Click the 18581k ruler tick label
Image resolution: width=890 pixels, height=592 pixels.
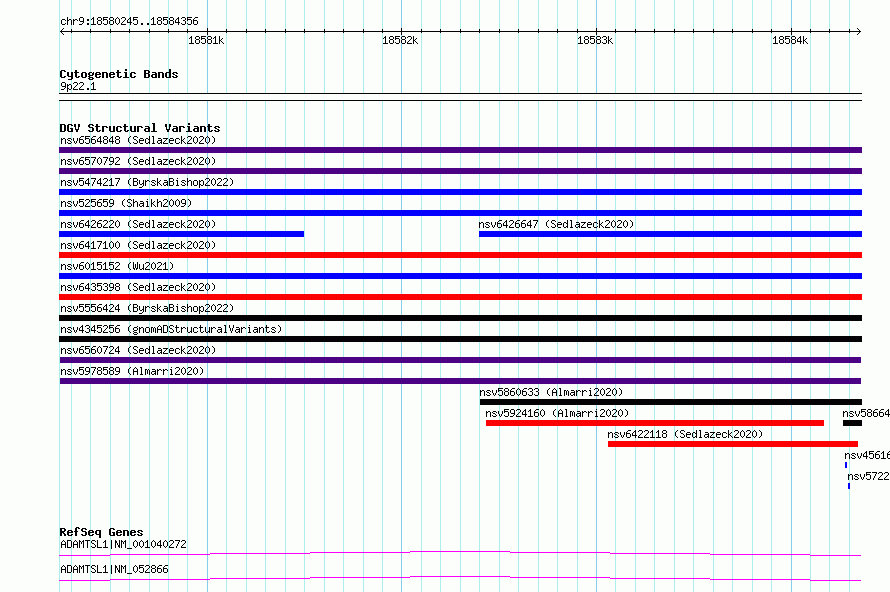click(x=206, y=40)
